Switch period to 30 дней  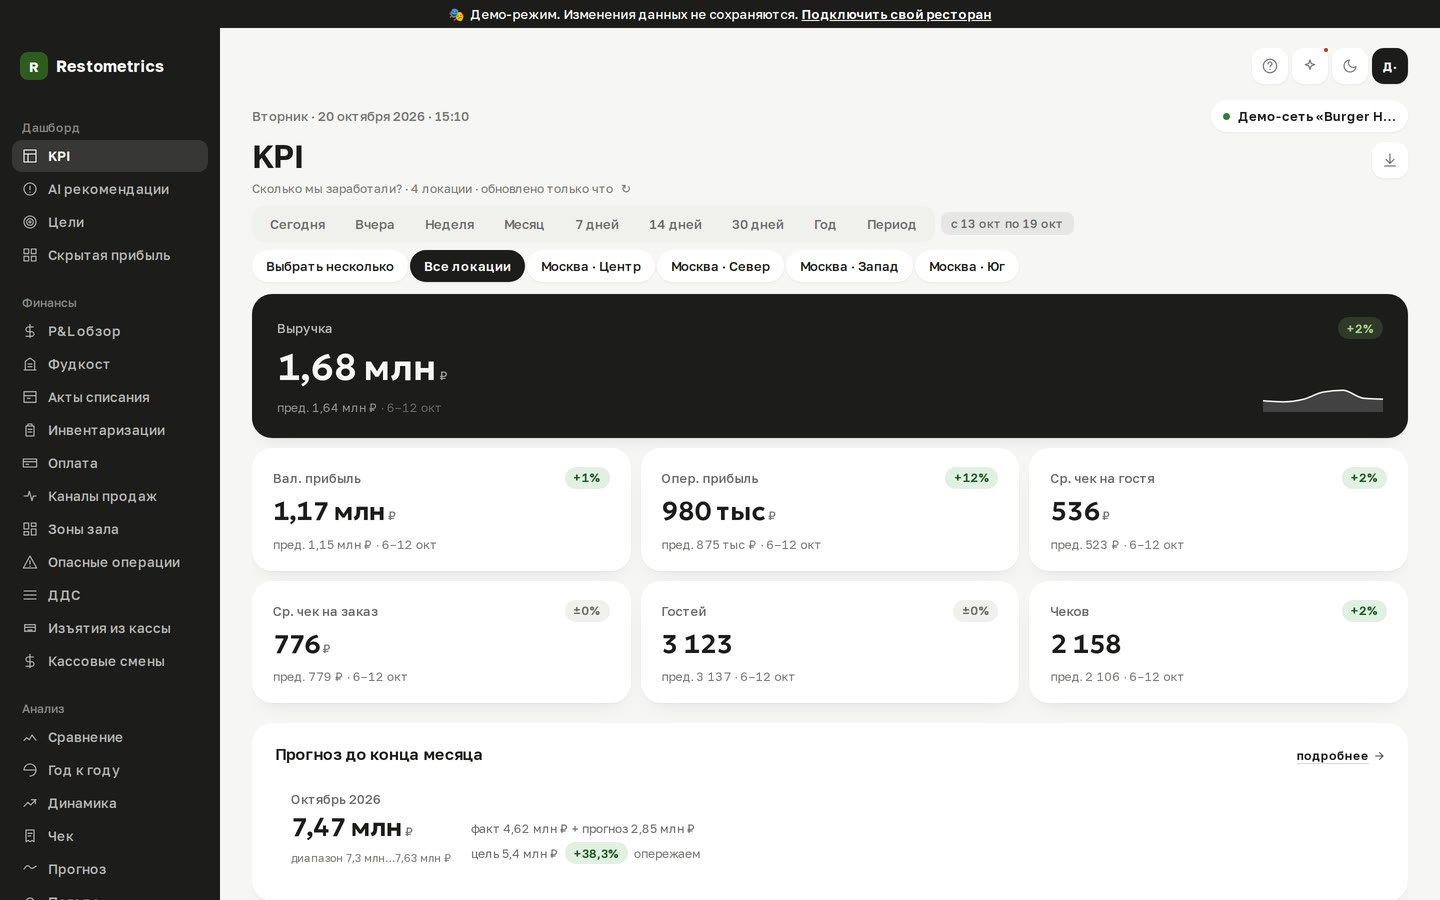coord(758,224)
